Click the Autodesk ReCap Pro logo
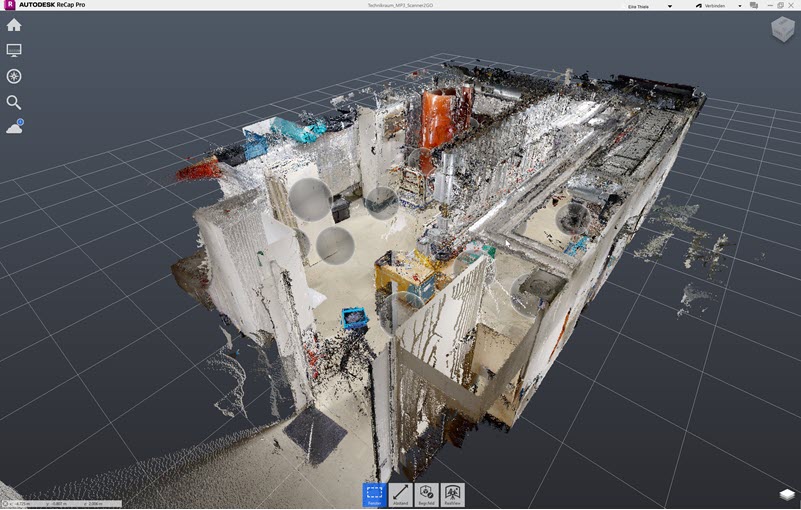 (x=10, y=5)
